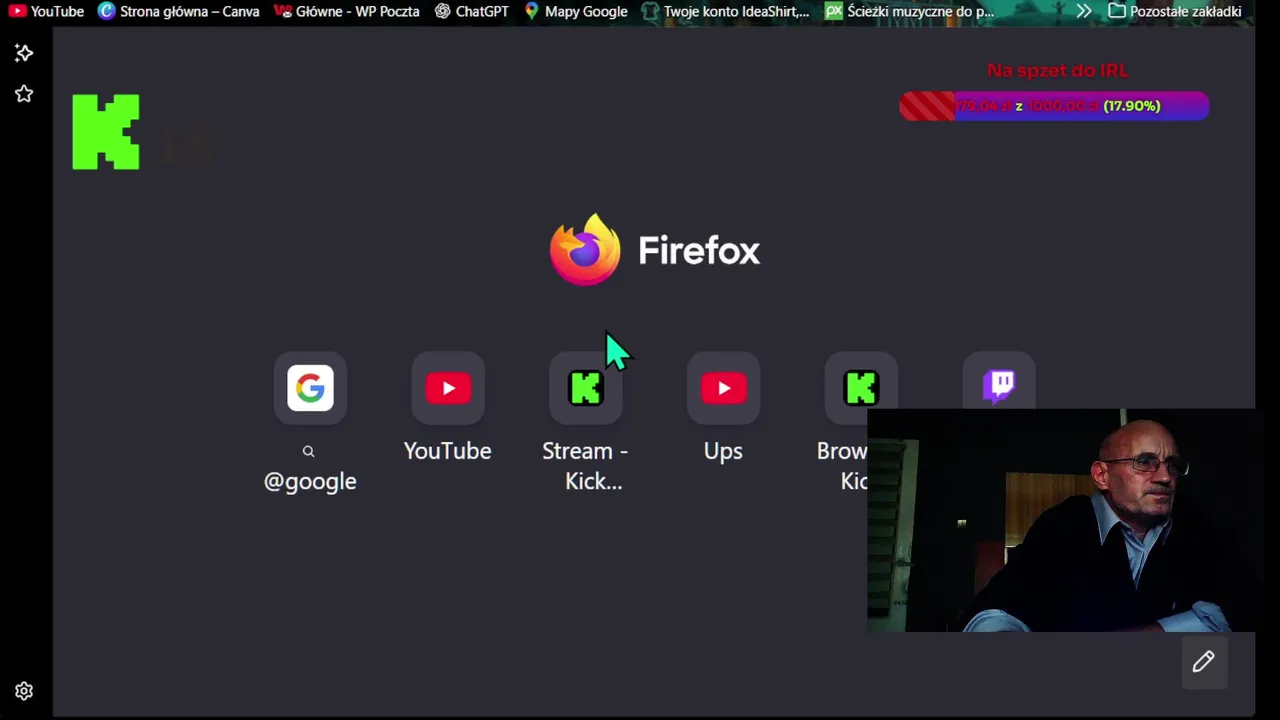
Task: Open Twoje konto IdeaShirt bookmark
Action: point(725,11)
